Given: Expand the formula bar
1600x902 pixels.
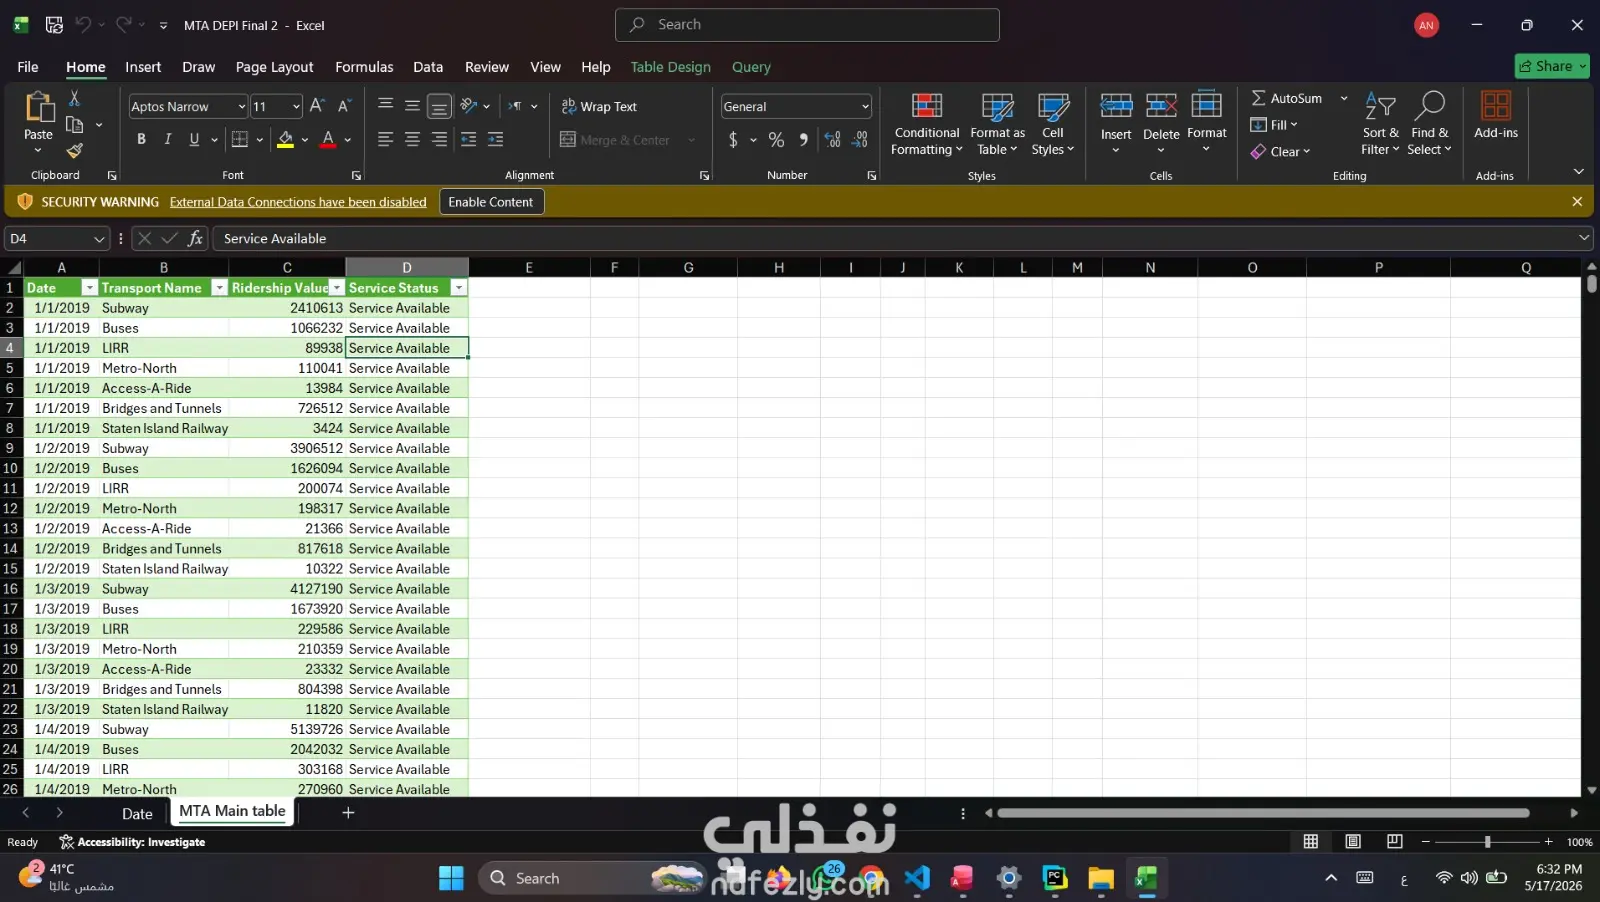Looking at the screenshot, I should point(1584,238).
